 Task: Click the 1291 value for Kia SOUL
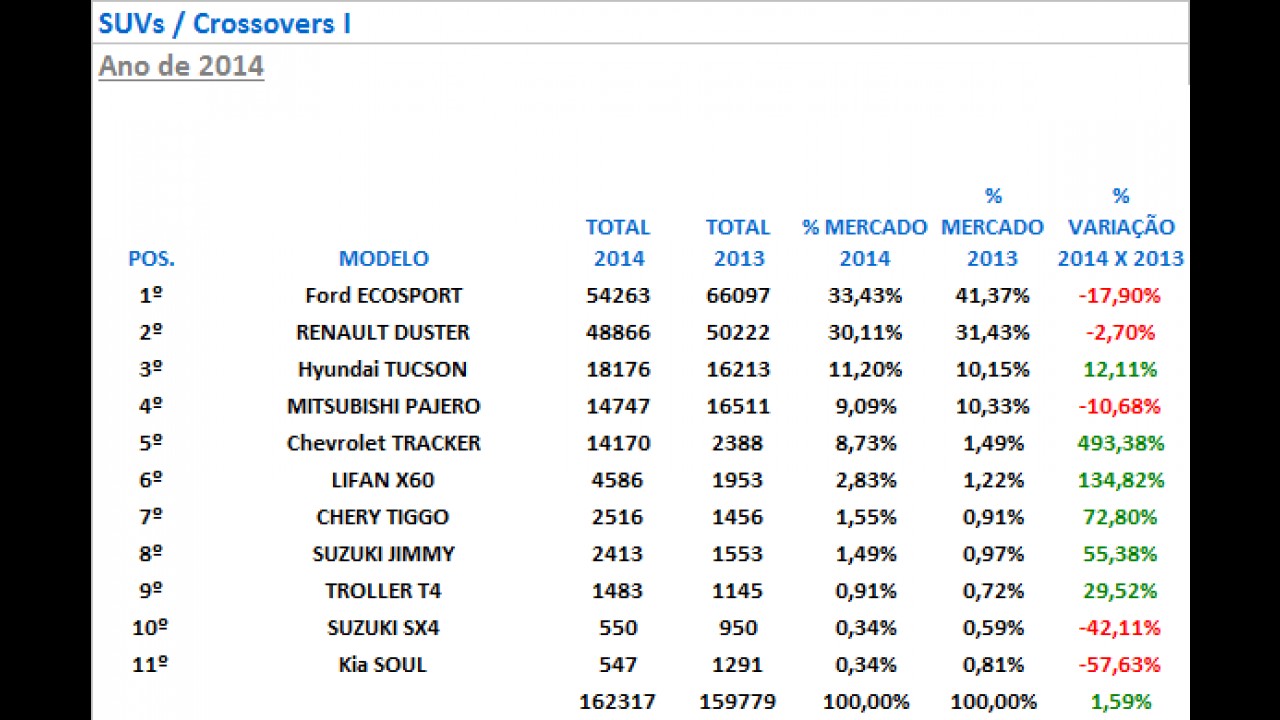coord(738,665)
